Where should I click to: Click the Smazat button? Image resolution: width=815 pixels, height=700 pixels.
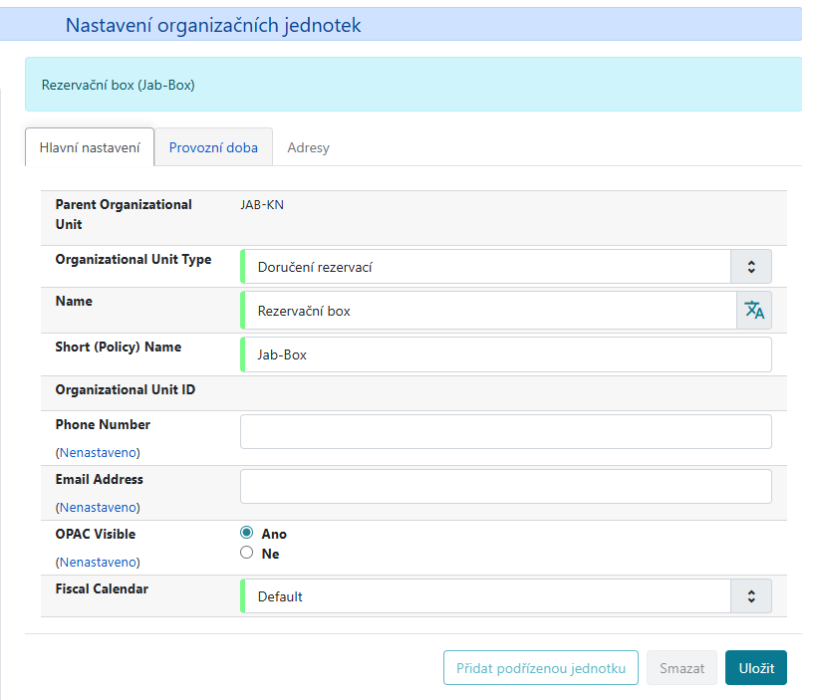pos(681,668)
